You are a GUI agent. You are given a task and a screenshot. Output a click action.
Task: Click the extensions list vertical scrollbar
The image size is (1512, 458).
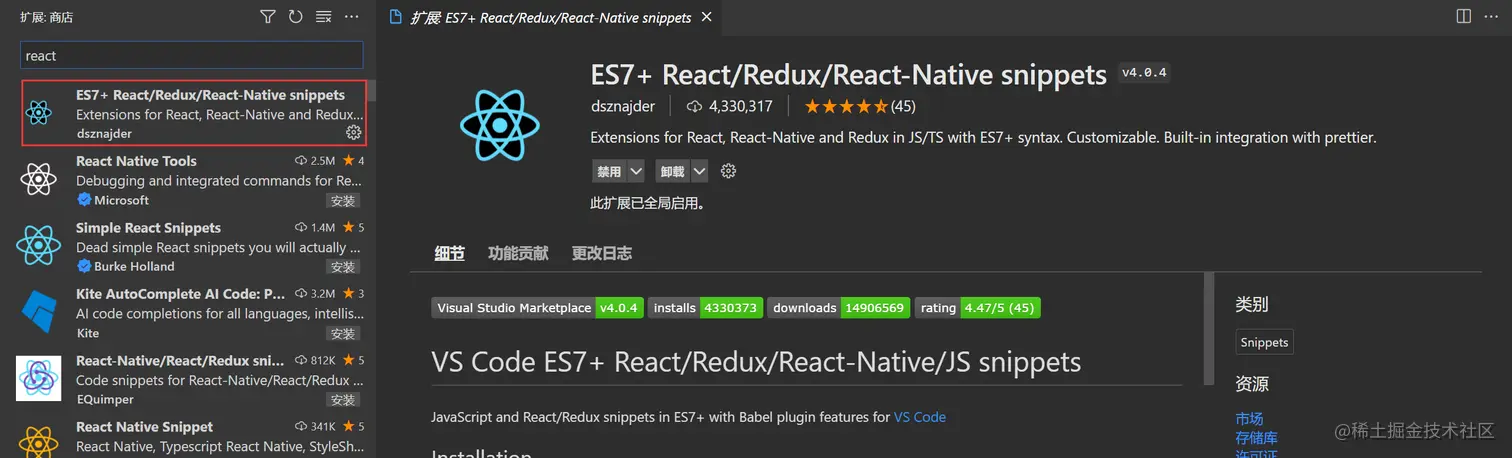(371, 90)
